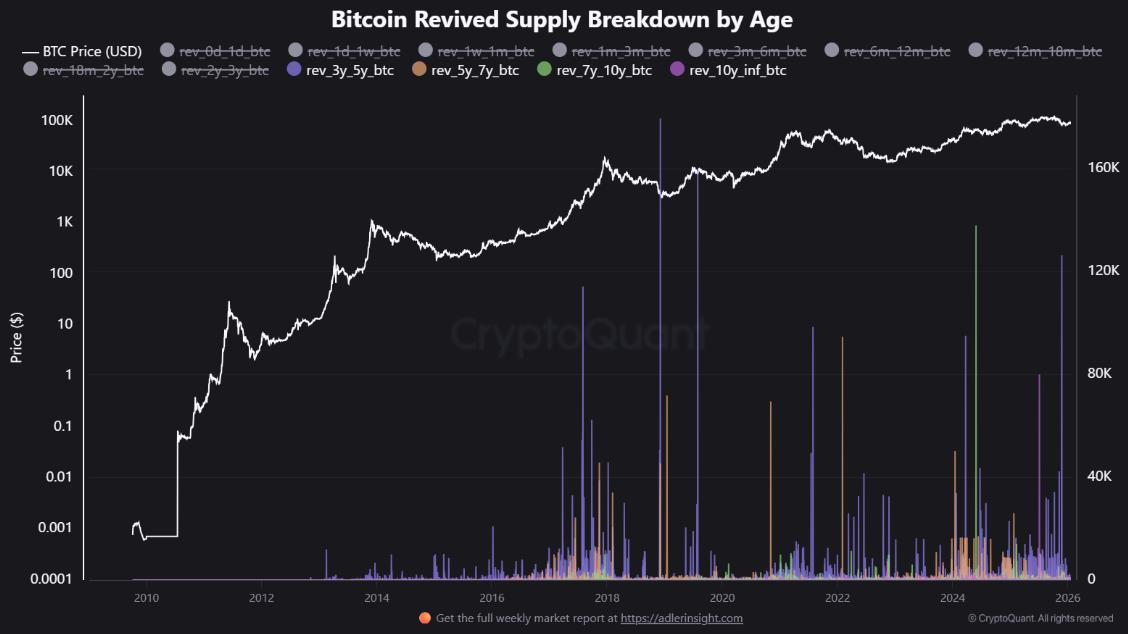Open the adlerinsight.com link
Viewport: 1128px width, 634px height.
click(681, 618)
